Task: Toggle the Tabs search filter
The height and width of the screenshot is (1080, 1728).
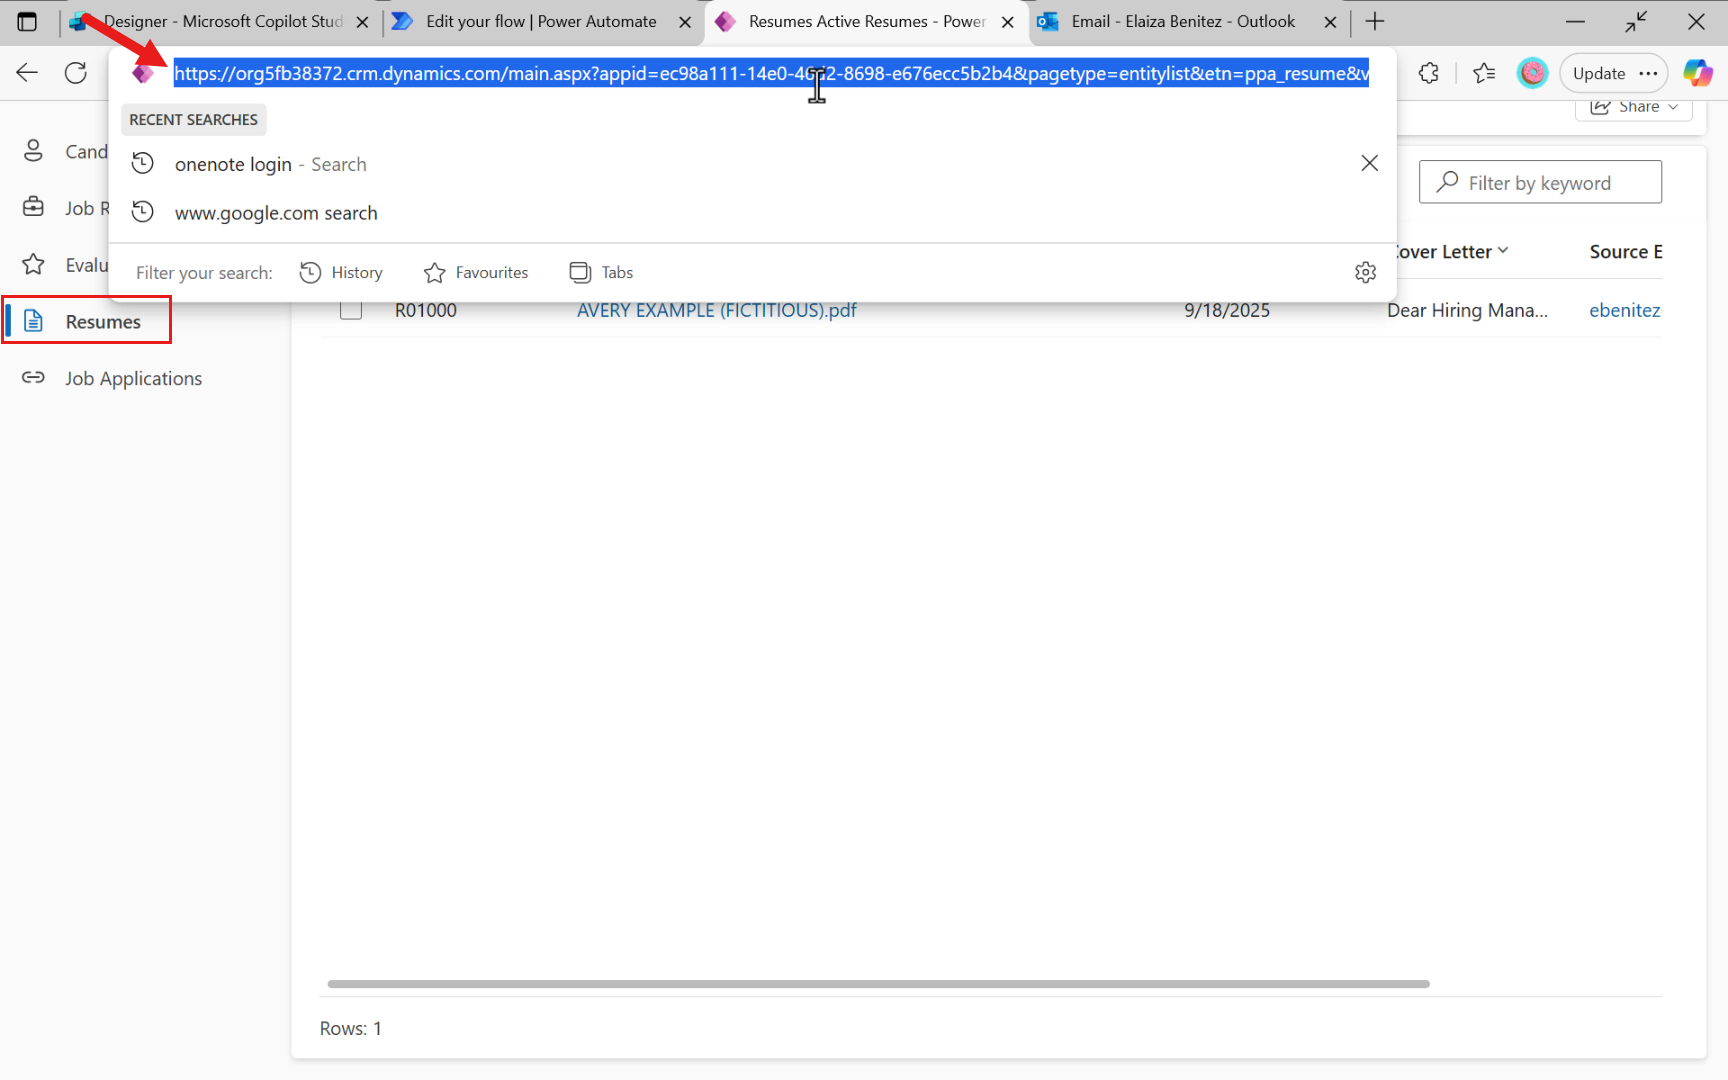Action: pos(600,272)
